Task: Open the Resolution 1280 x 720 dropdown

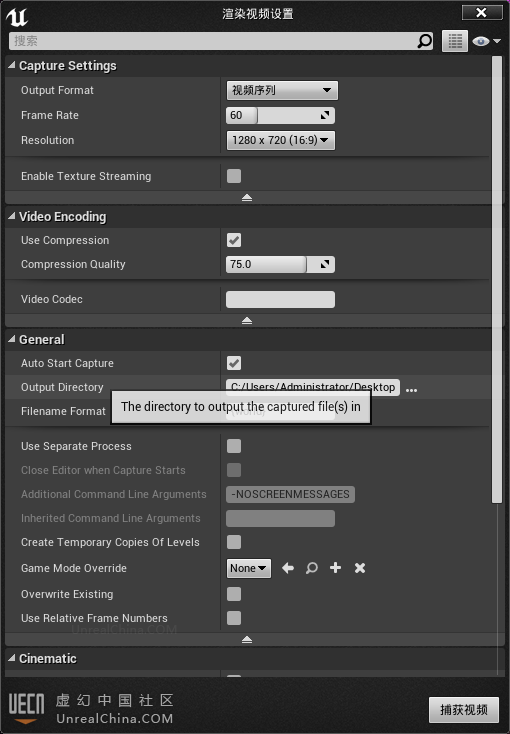Action: (x=281, y=140)
